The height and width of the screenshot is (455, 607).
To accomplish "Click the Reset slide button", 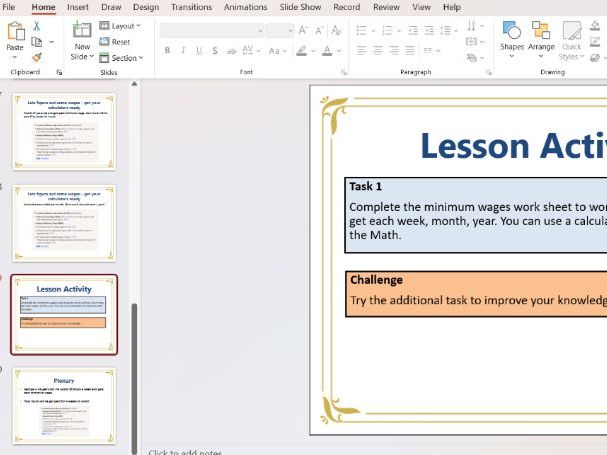I will [x=115, y=42].
